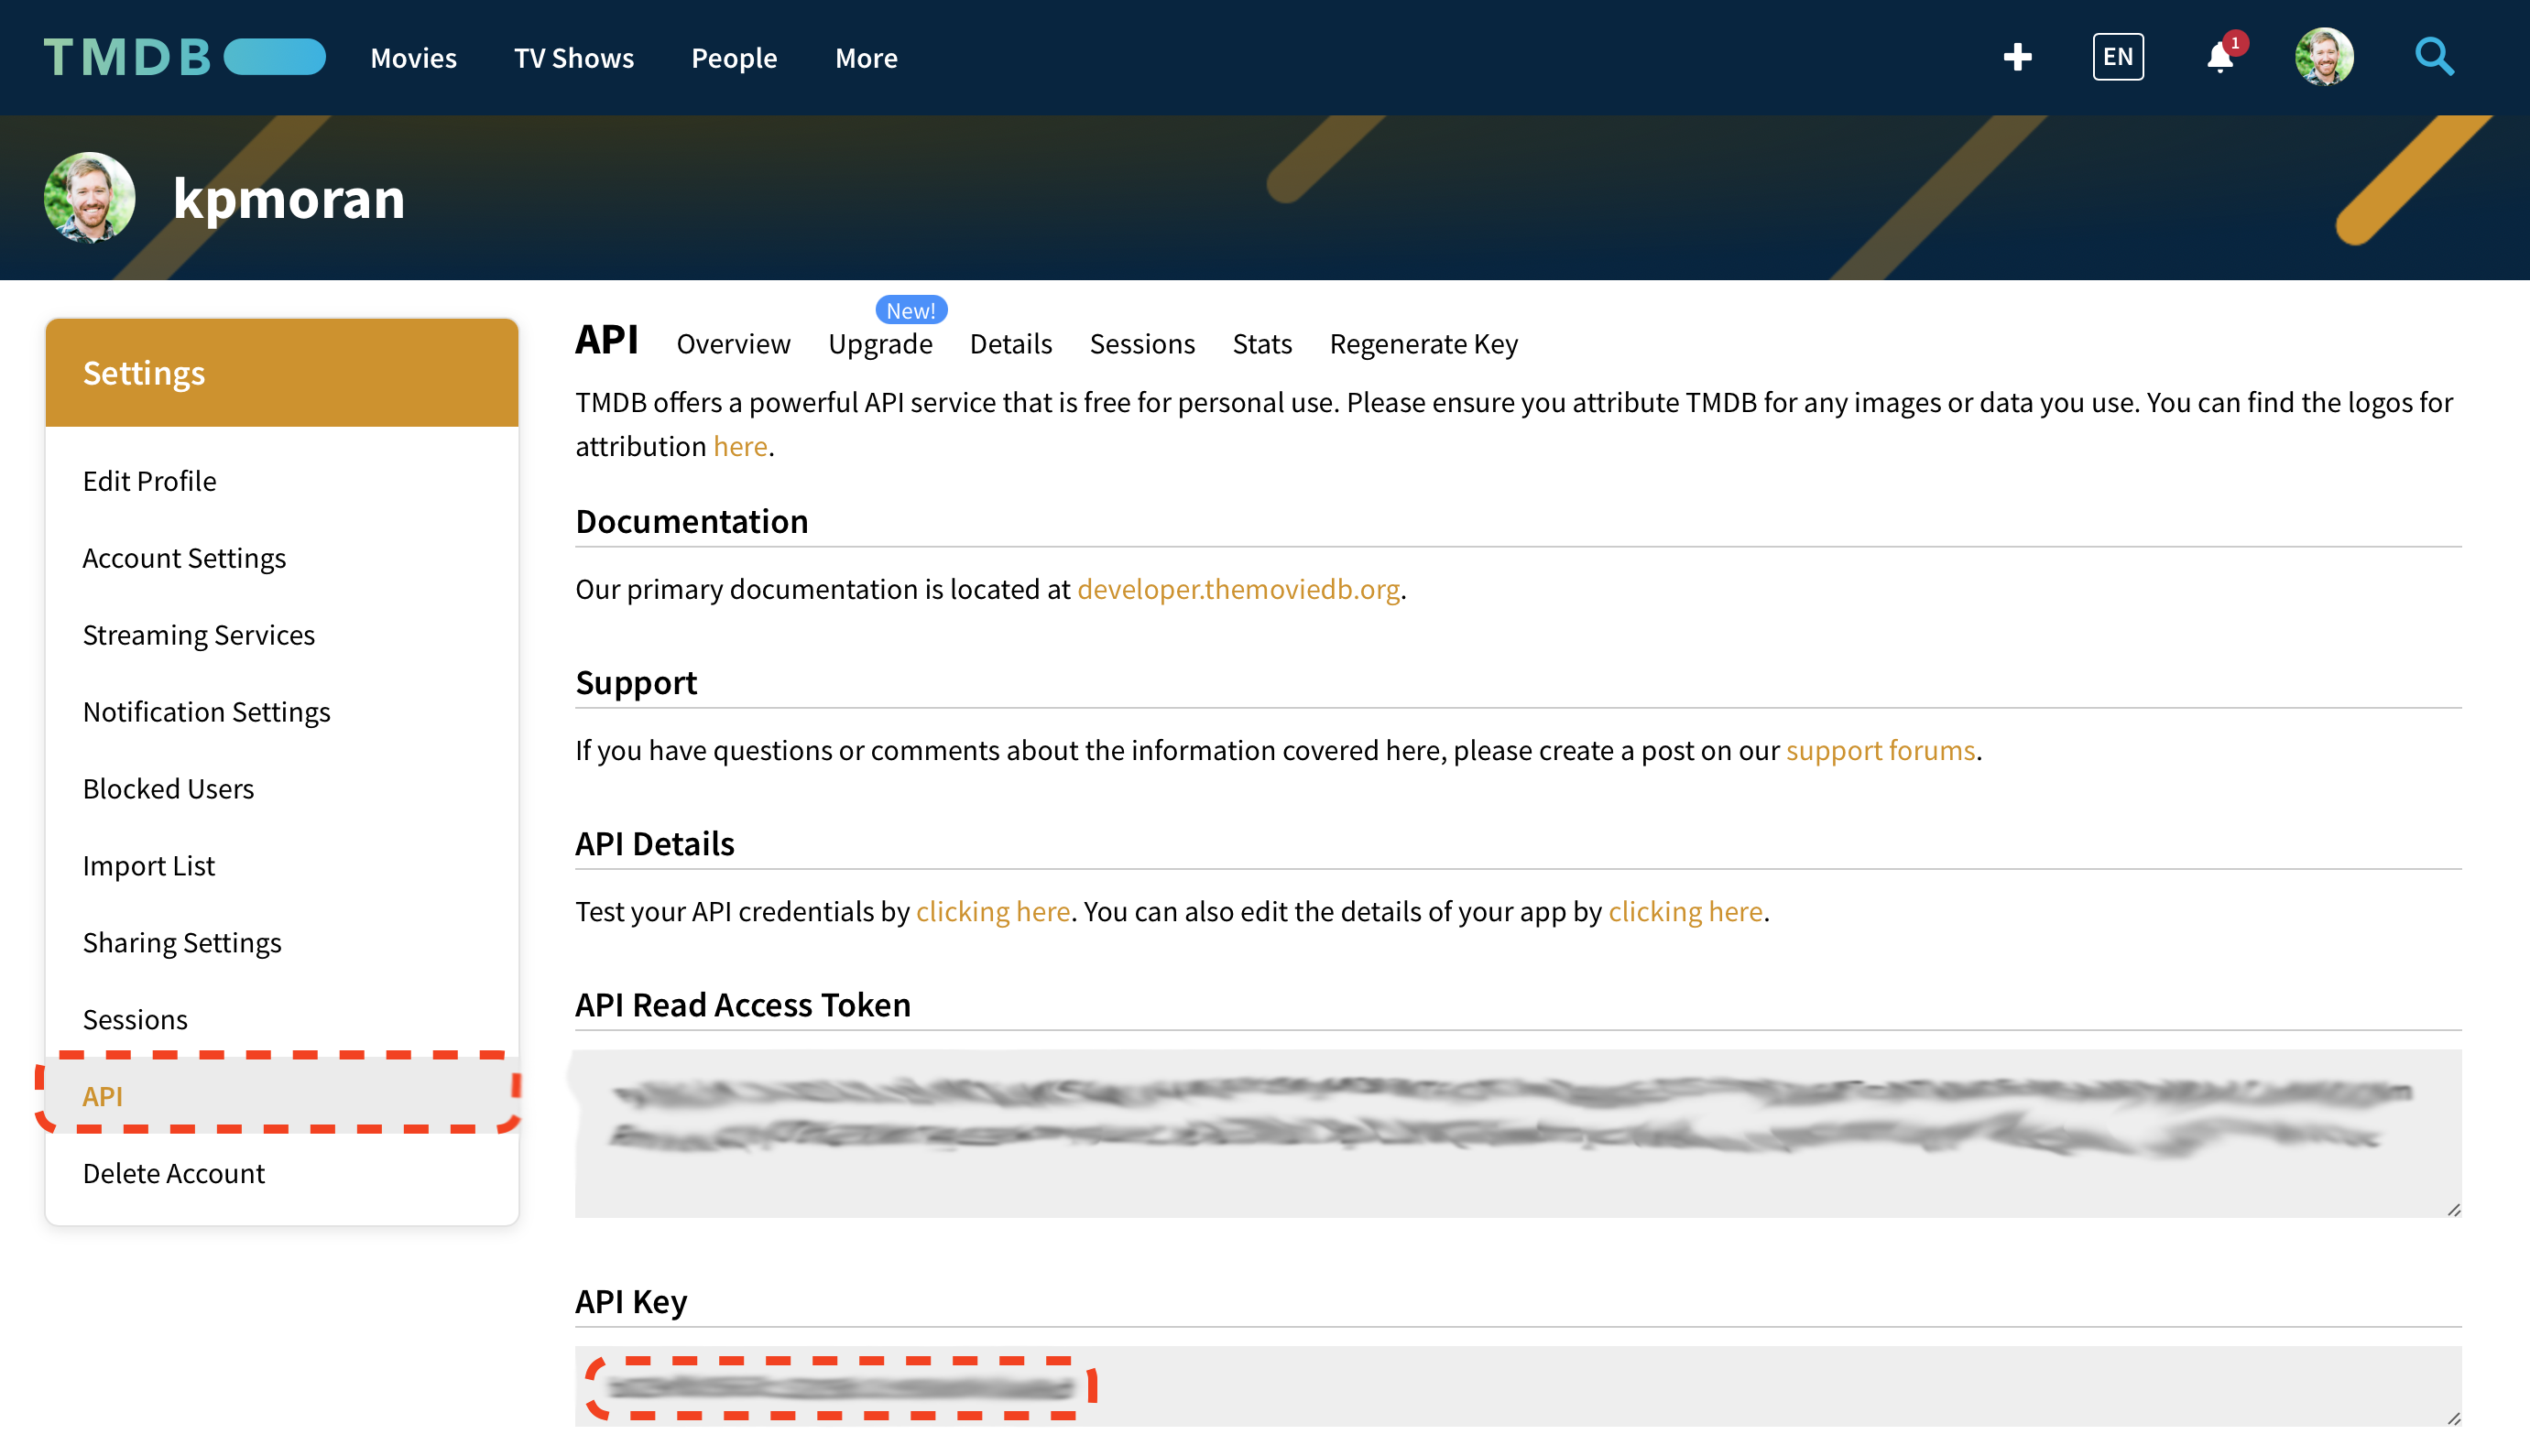2530x1456 pixels.
Task: Click kpmoran's profile picture
Action: 89,197
